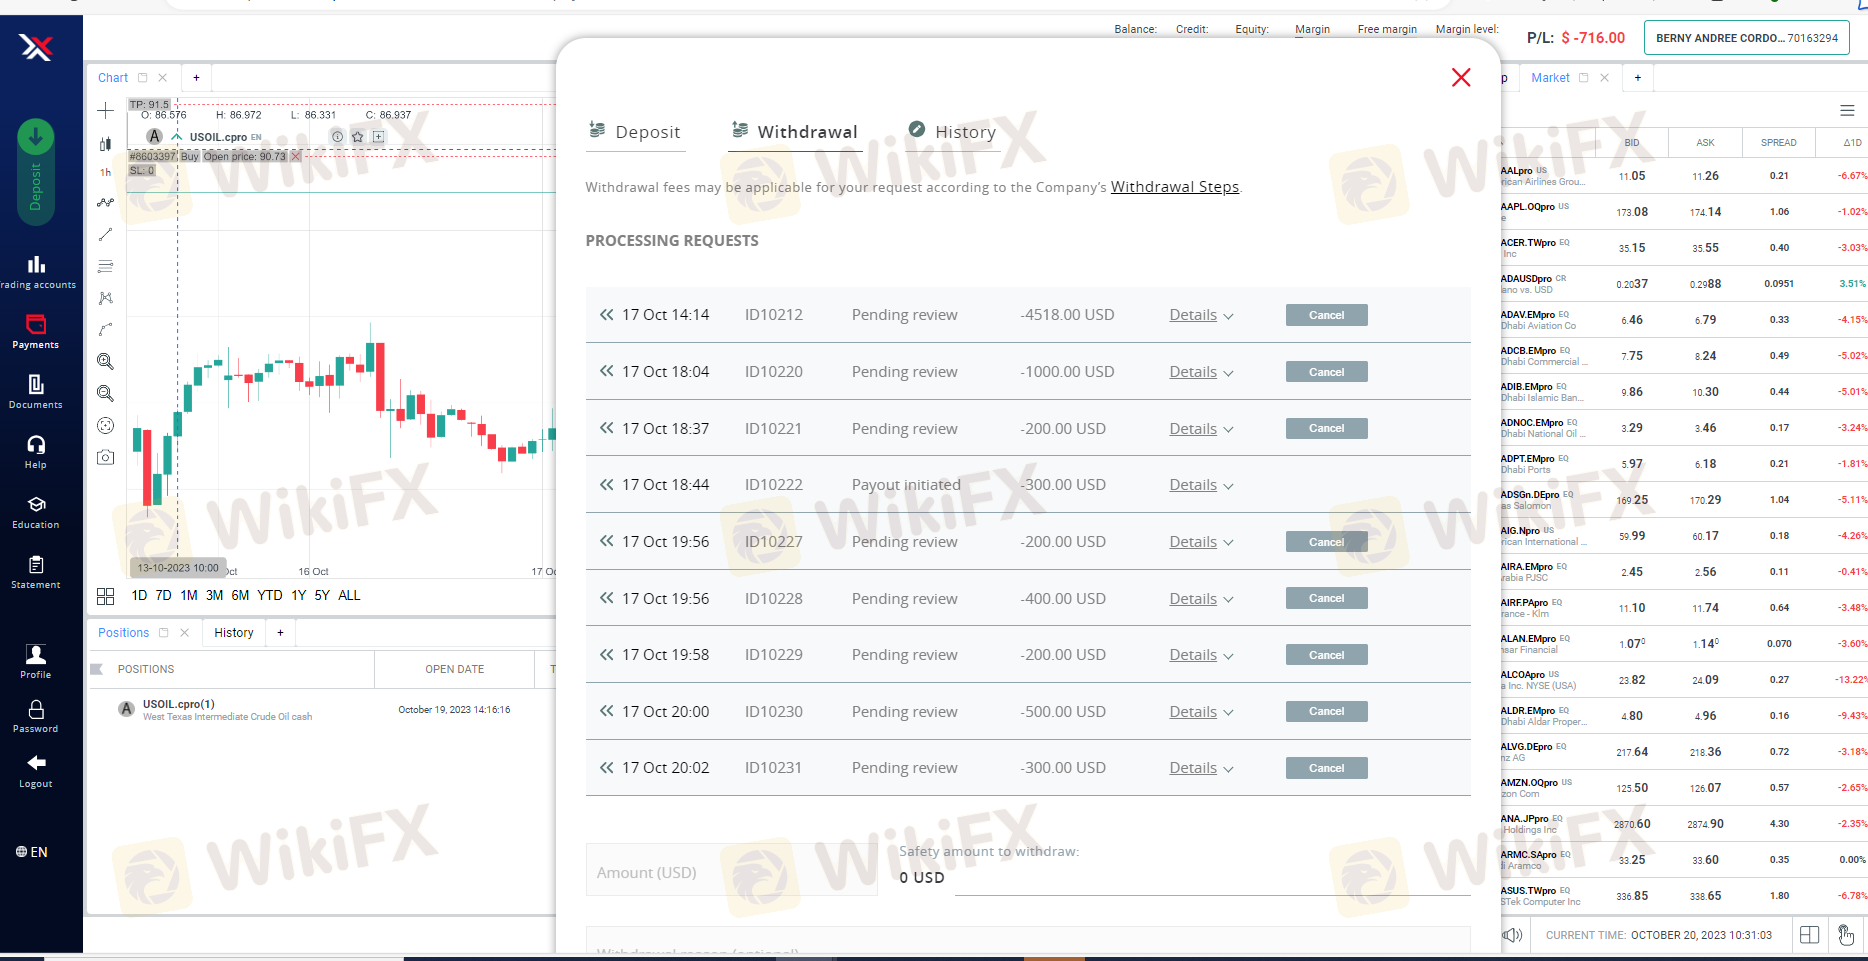The height and width of the screenshot is (961, 1868).
Task: Add new market panel tab with plus
Action: (1637, 78)
